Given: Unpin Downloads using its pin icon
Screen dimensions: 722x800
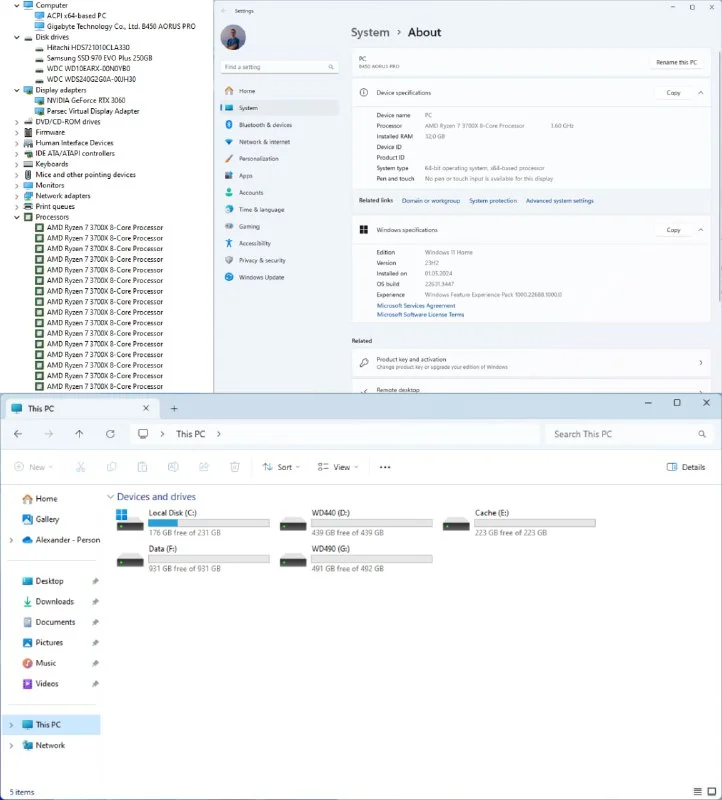Looking at the screenshot, I should [95, 602].
